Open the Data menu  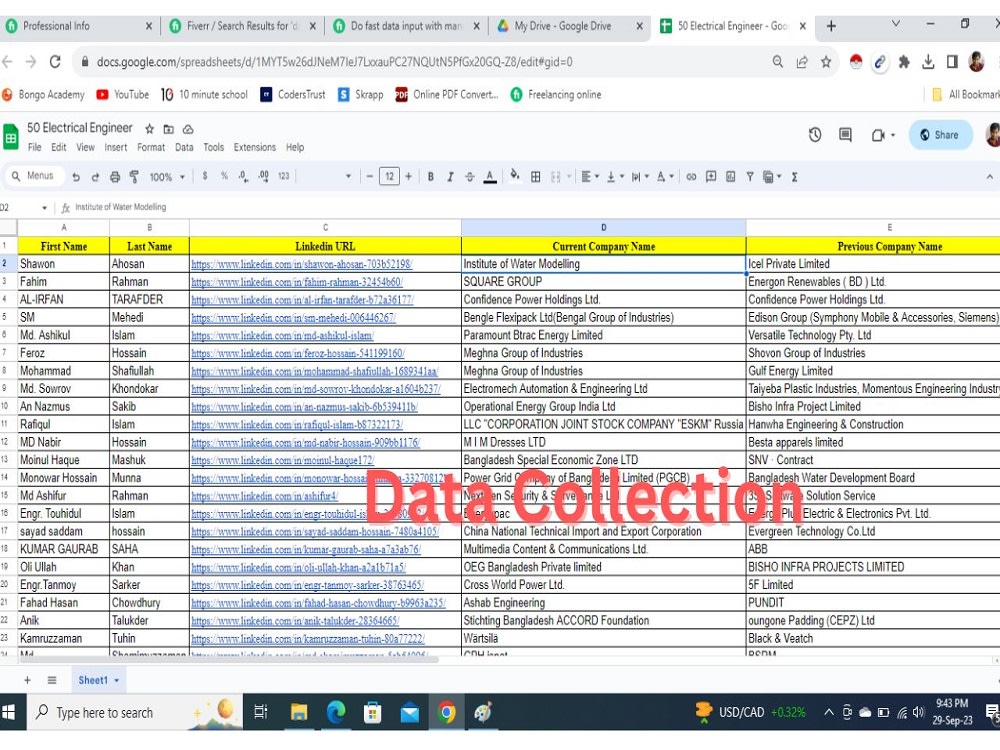pyautogui.click(x=184, y=147)
